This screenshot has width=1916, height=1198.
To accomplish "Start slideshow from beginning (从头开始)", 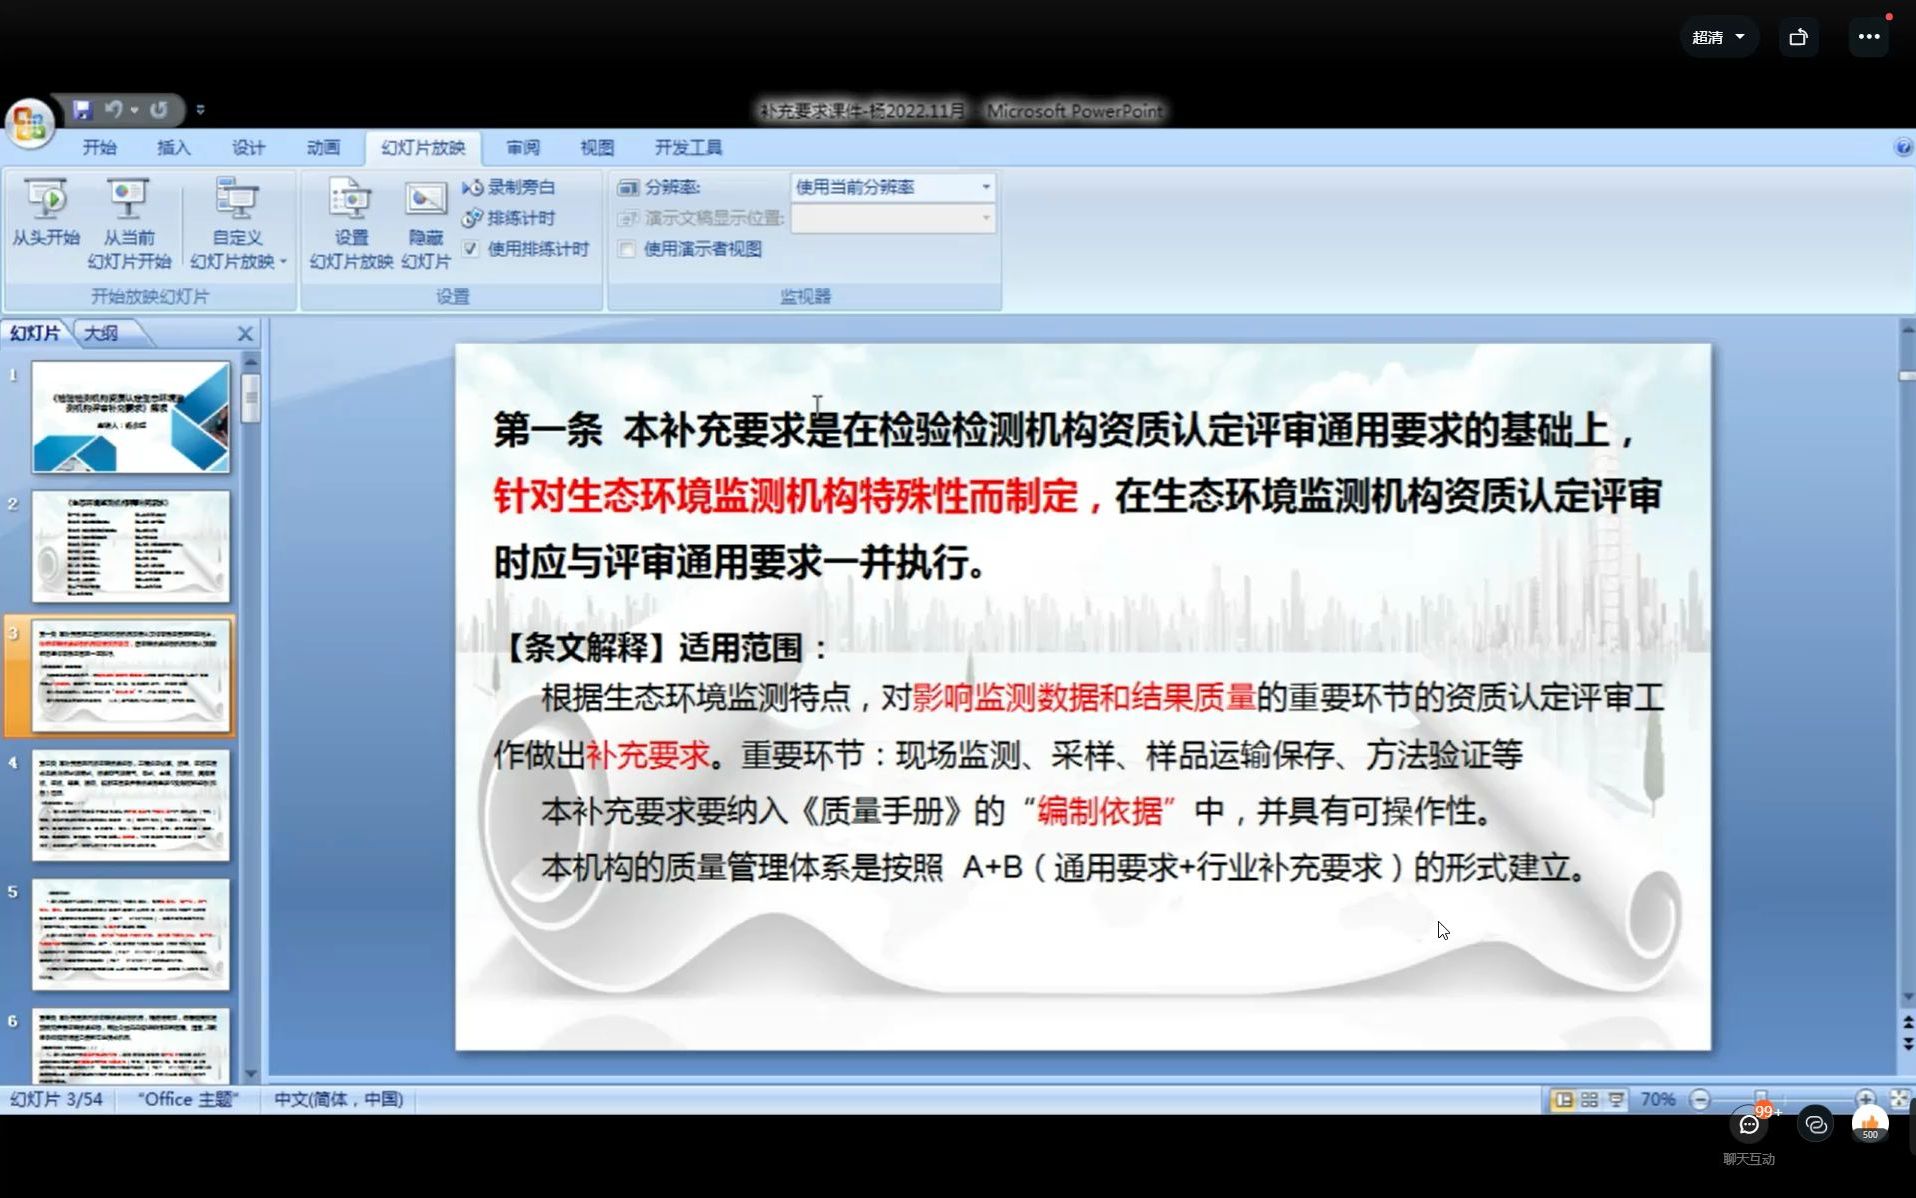I will (x=46, y=213).
